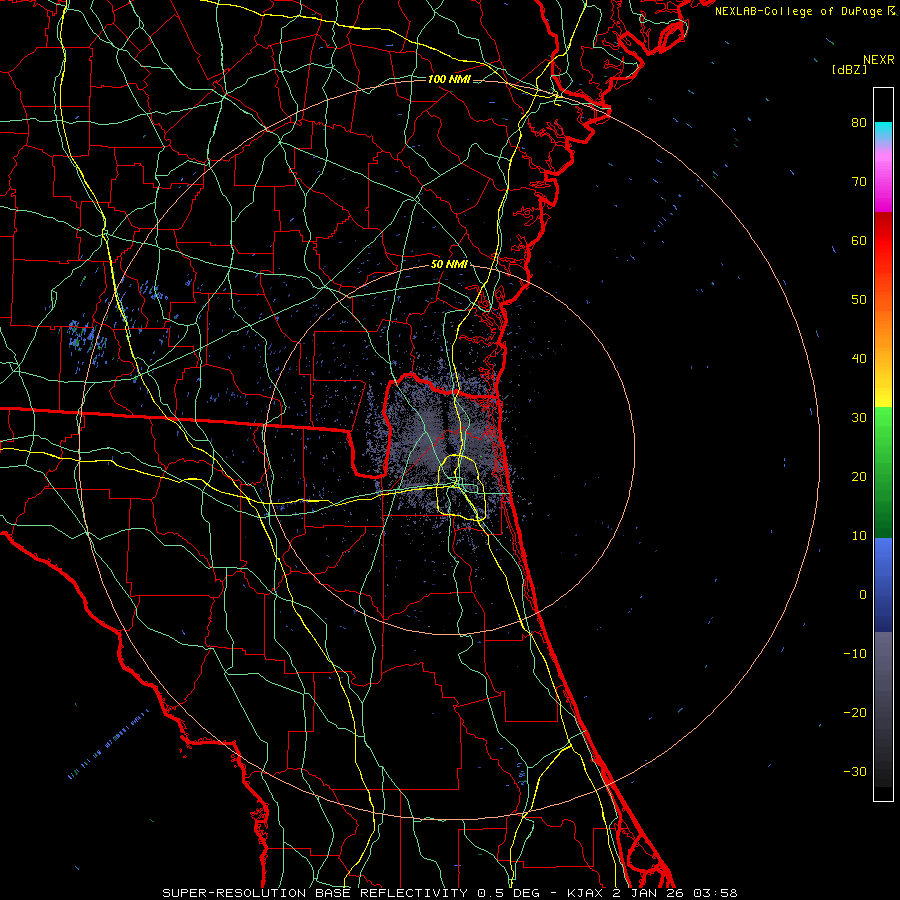Click the 30 value on the dBZ scale

(x=859, y=417)
